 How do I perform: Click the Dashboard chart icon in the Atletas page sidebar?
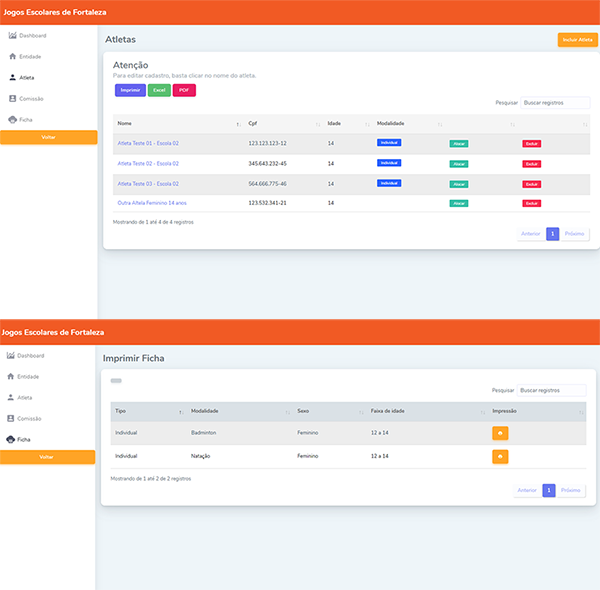[x=12, y=36]
